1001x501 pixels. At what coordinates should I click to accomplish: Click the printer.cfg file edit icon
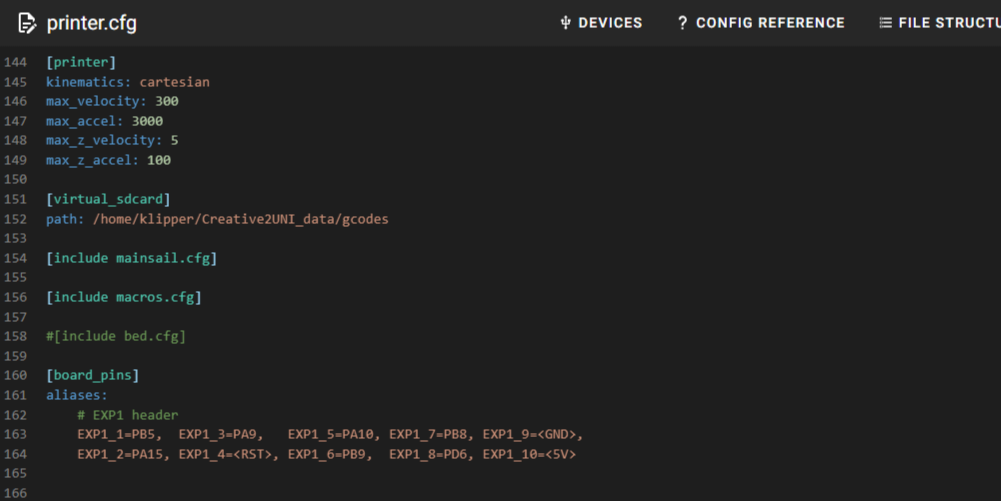tap(27, 23)
